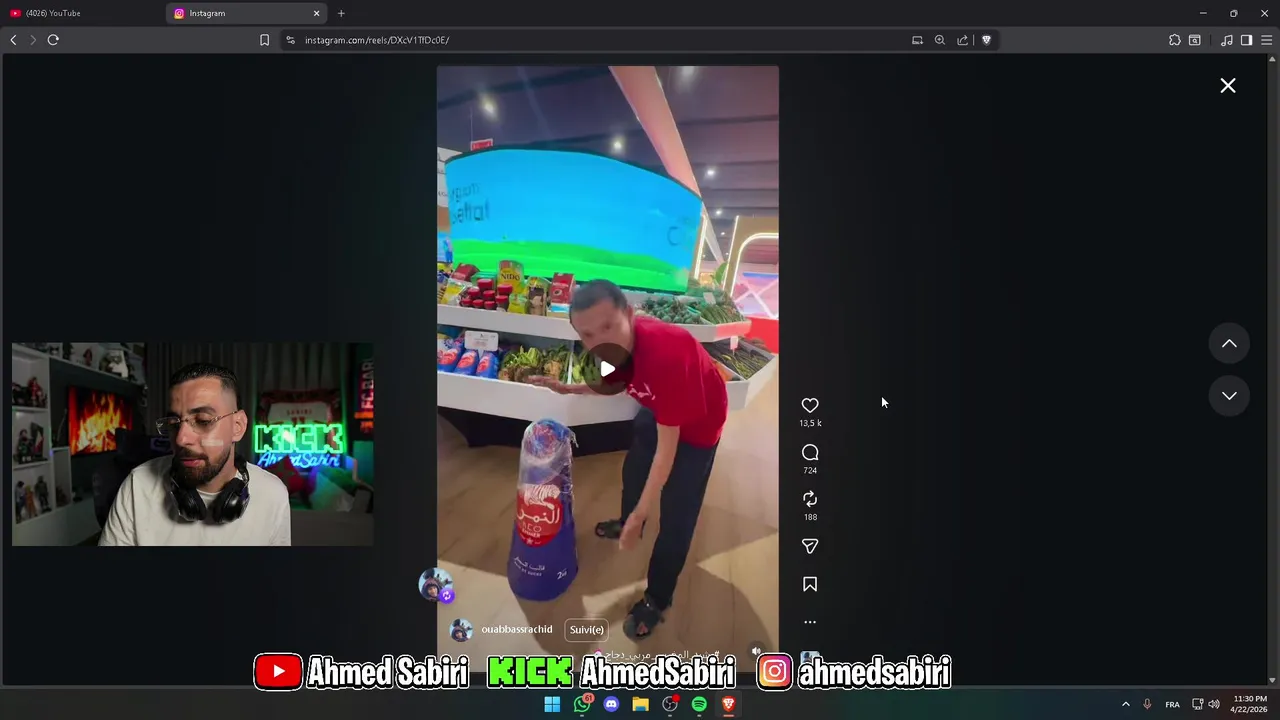Open the Windows Start menu

tap(552, 704)
